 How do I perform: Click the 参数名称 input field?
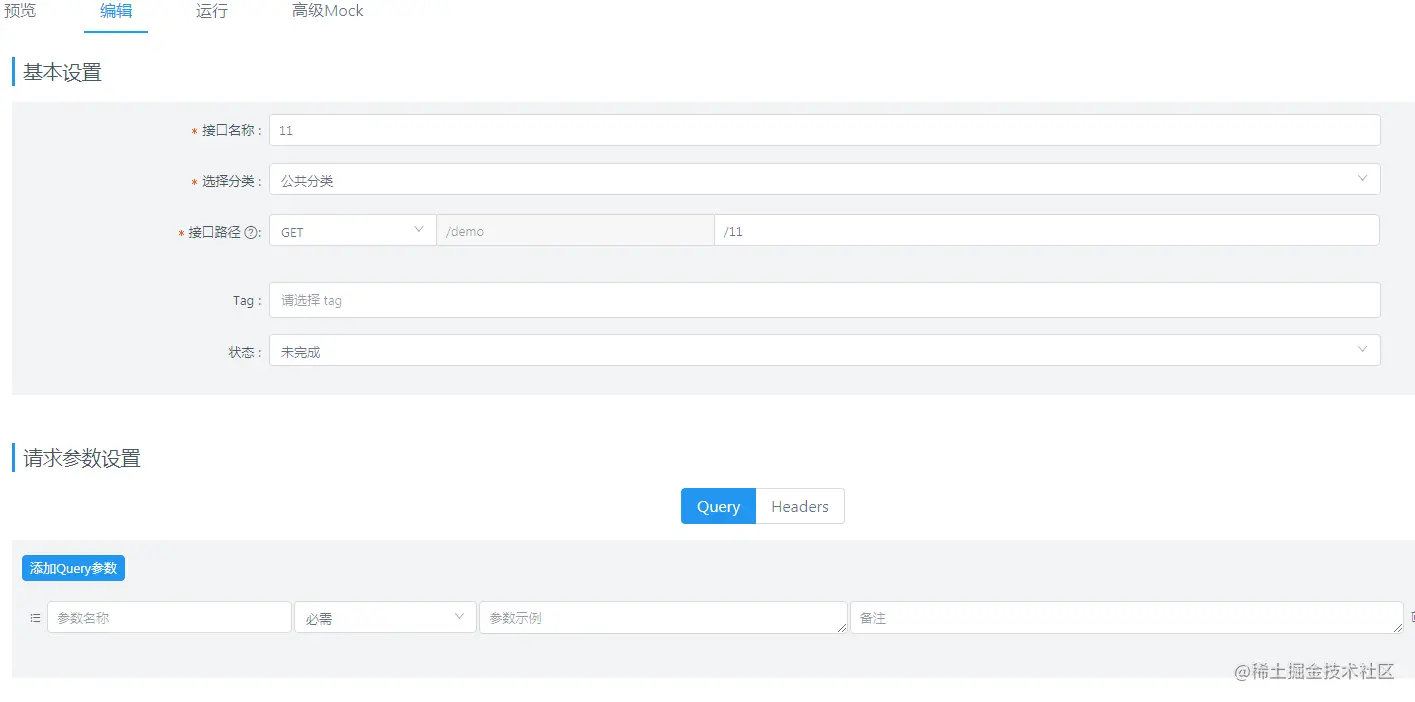point(169,617)
